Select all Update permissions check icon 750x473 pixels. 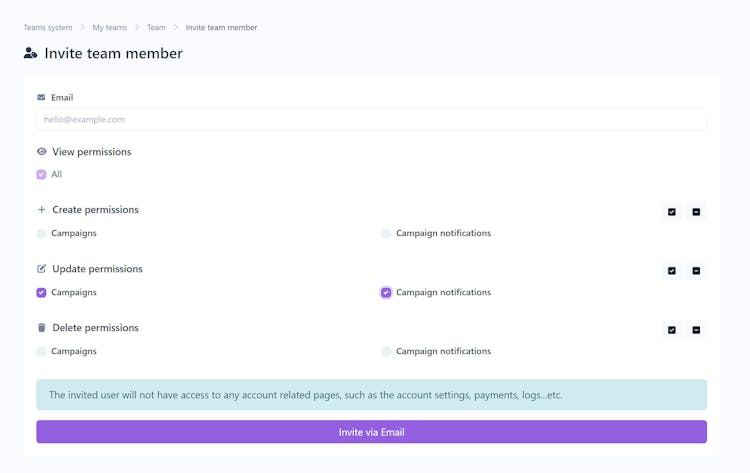pyautogui.click(x=672, y=271)
